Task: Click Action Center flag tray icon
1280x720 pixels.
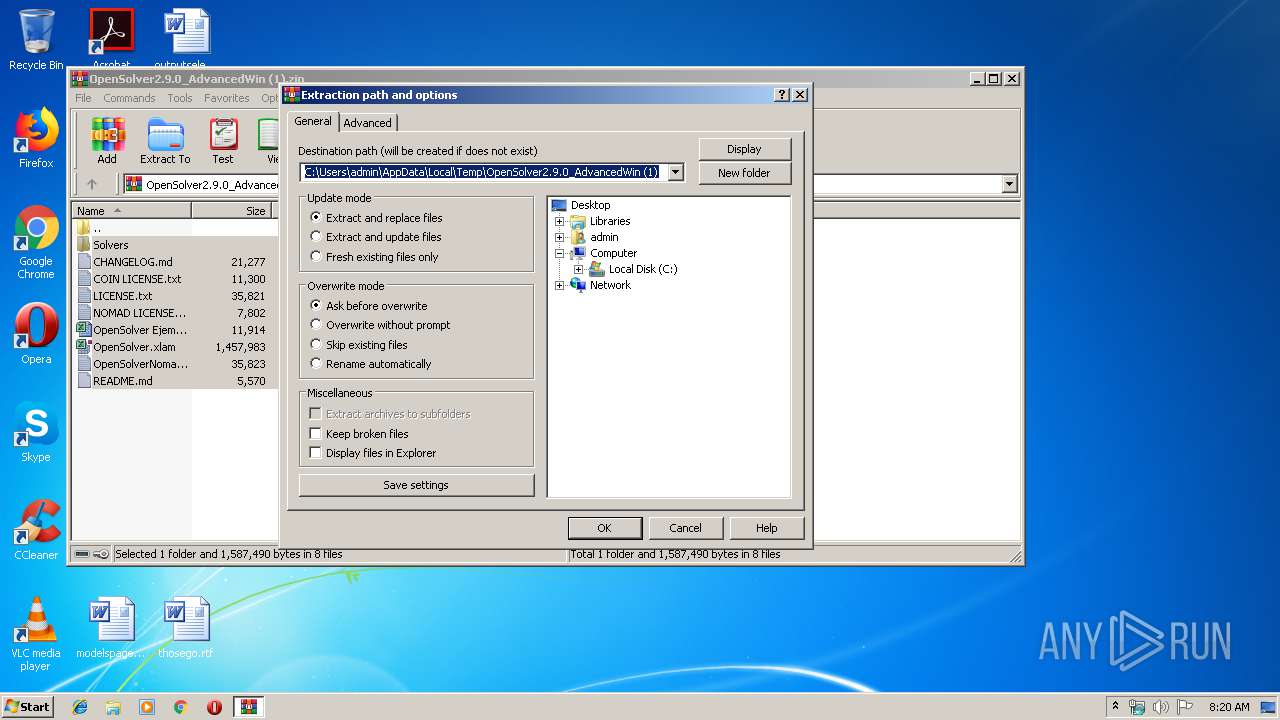Action: tap(1185, 707)
